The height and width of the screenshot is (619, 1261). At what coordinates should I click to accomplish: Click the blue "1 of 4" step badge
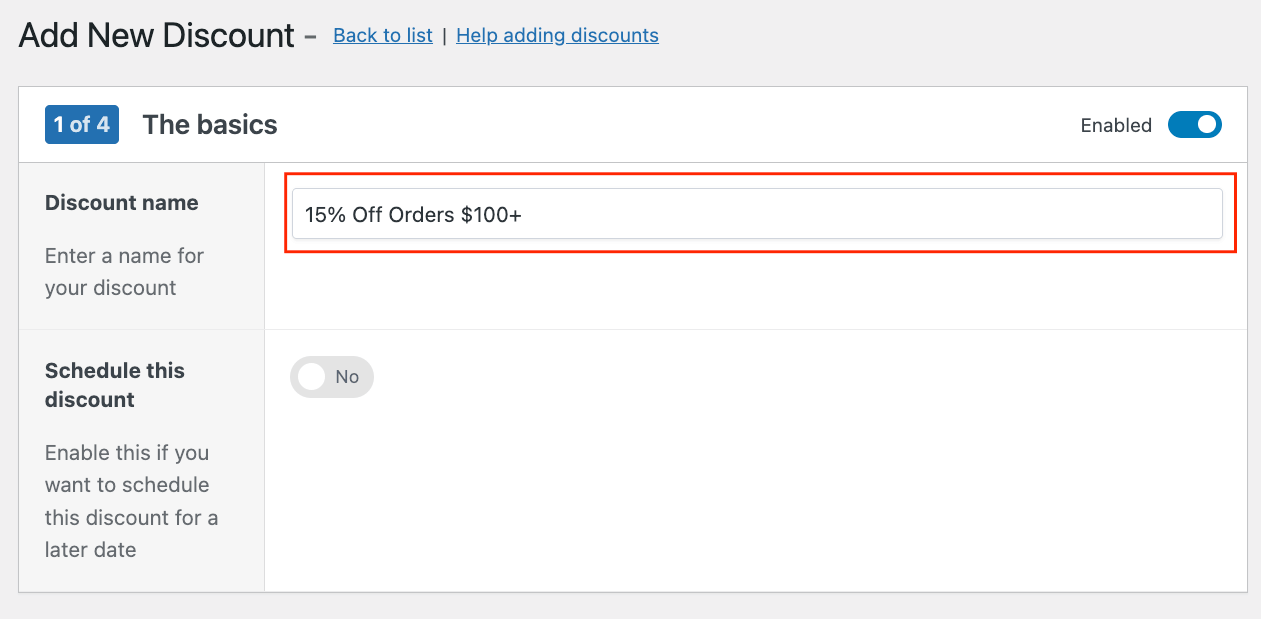81,124
